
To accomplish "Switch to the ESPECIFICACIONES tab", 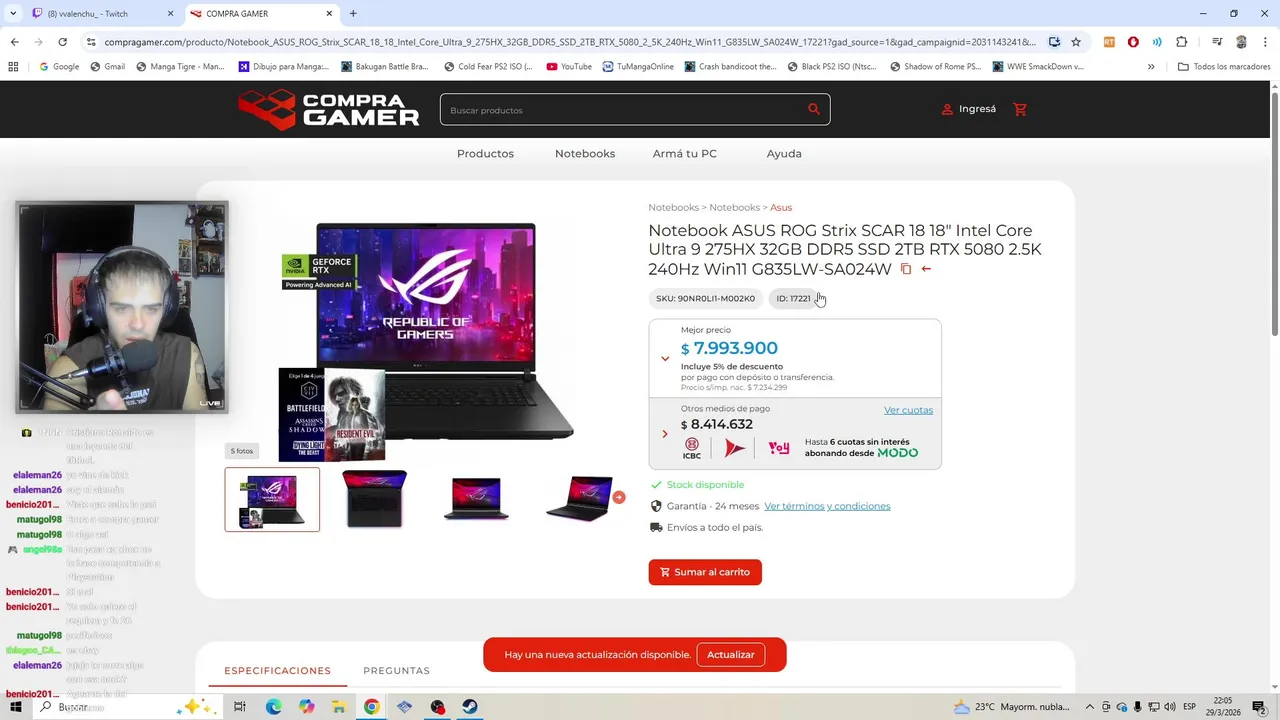I will click(x=277, y=671).
